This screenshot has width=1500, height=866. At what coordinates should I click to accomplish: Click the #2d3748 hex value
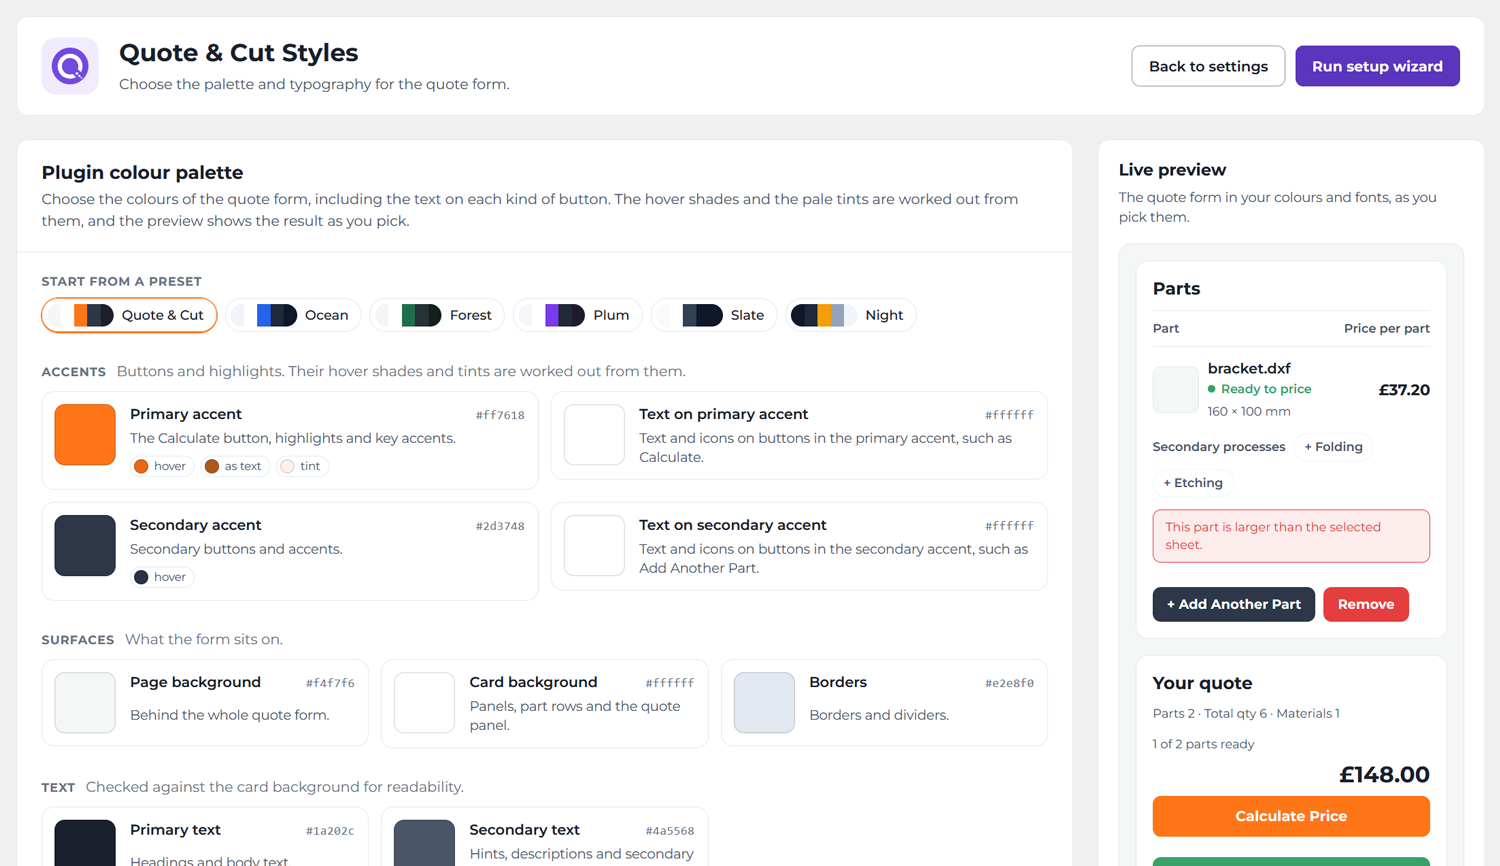[x=500, y=526]
